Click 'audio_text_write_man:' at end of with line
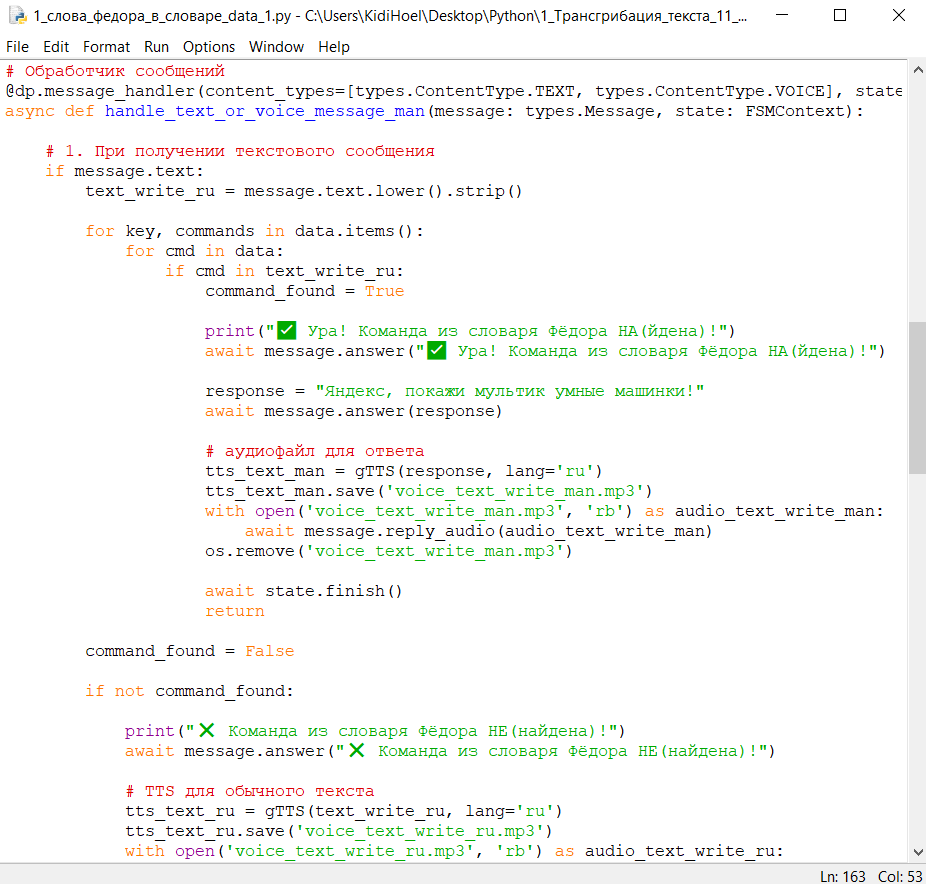 click(x=779, y=511)
